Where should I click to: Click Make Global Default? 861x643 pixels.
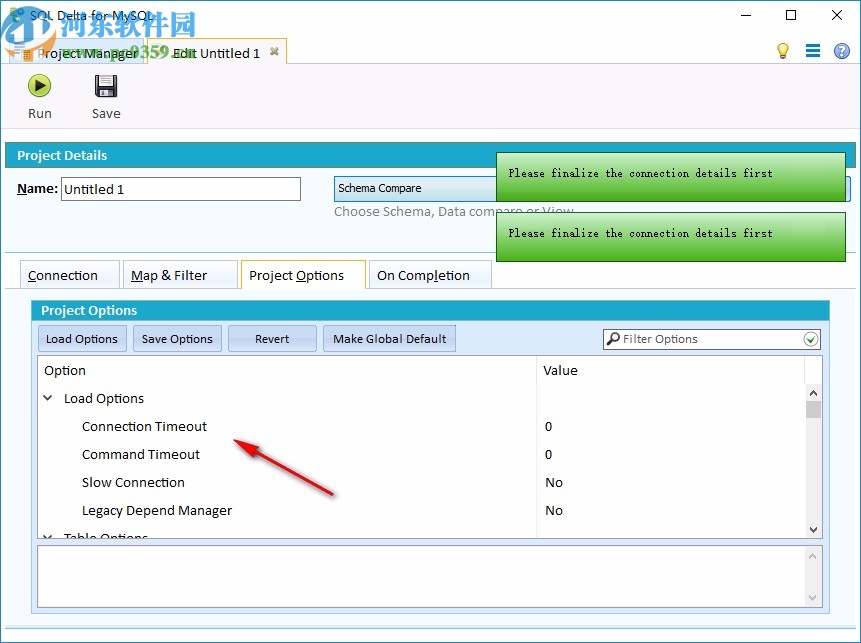[x=389, y=339]
